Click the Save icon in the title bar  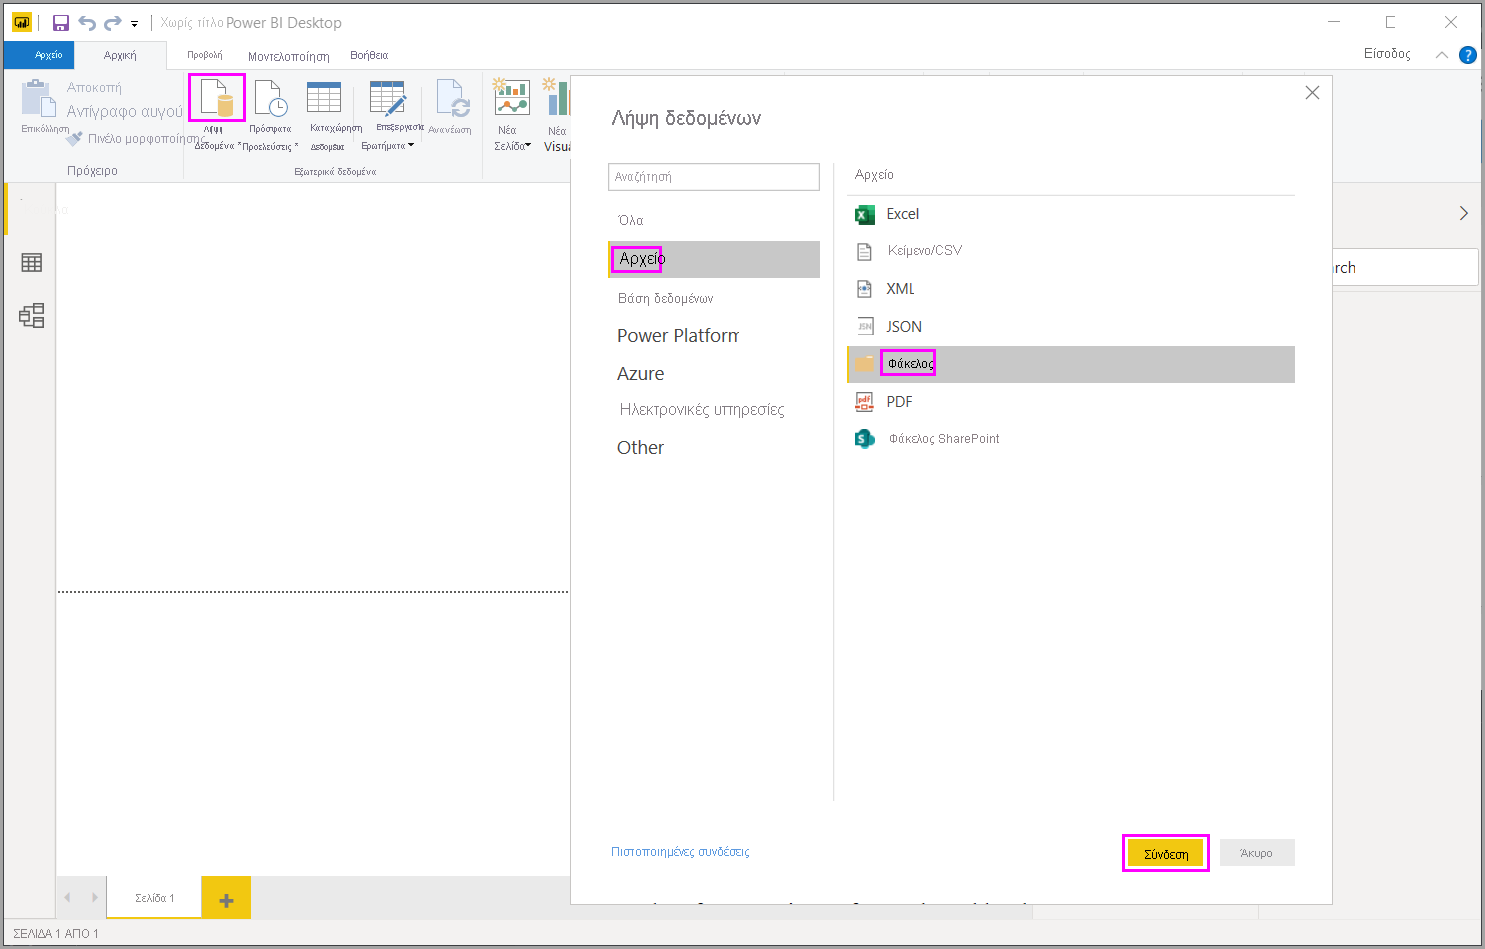click(x=61, y=23)
